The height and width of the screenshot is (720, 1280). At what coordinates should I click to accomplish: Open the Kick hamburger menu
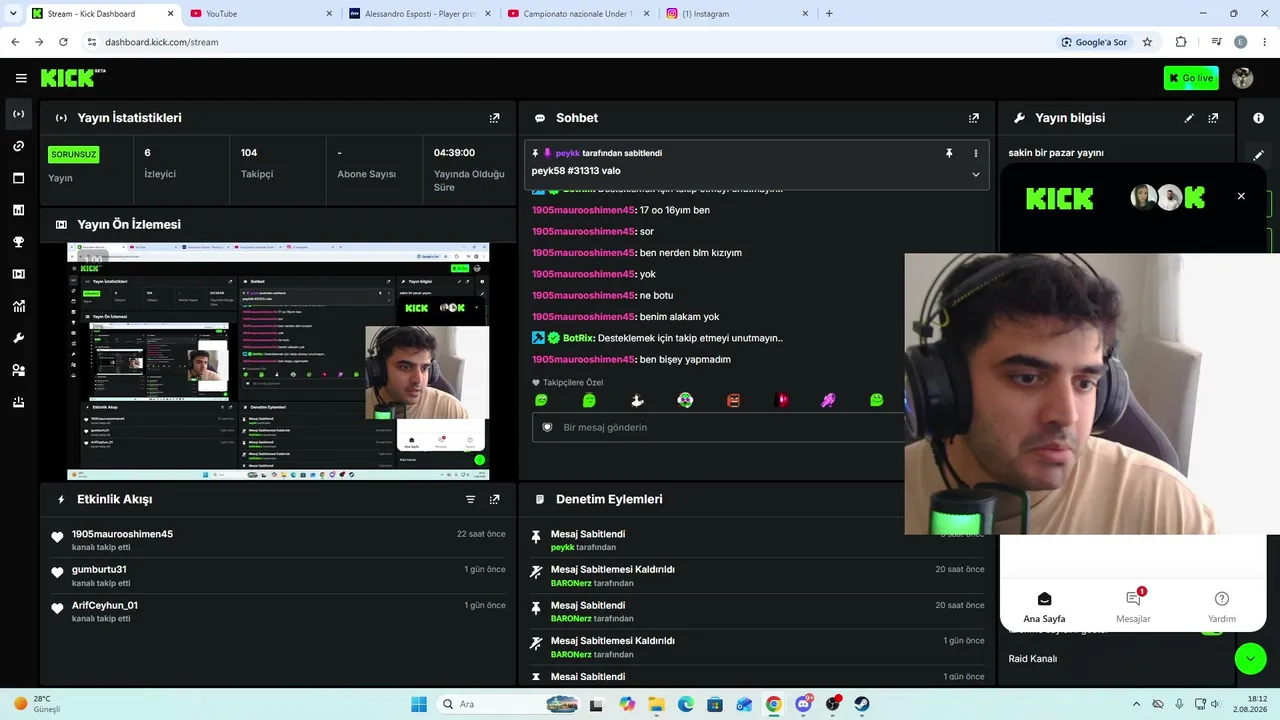click(x=21, y=78)
